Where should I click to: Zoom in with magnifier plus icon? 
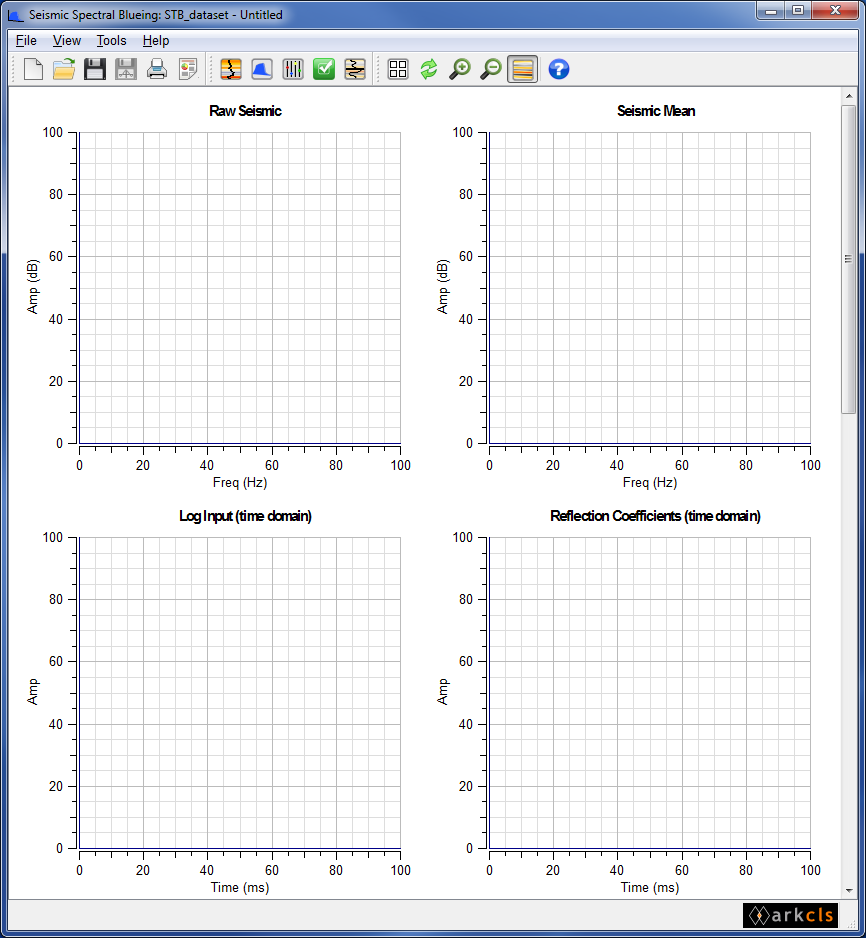click(x=460, y=69)
